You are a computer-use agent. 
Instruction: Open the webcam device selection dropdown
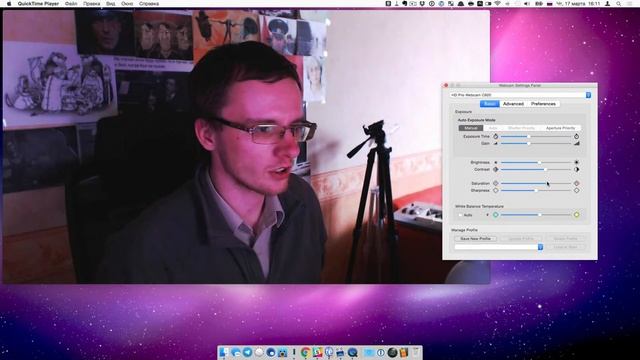[520, 95]
